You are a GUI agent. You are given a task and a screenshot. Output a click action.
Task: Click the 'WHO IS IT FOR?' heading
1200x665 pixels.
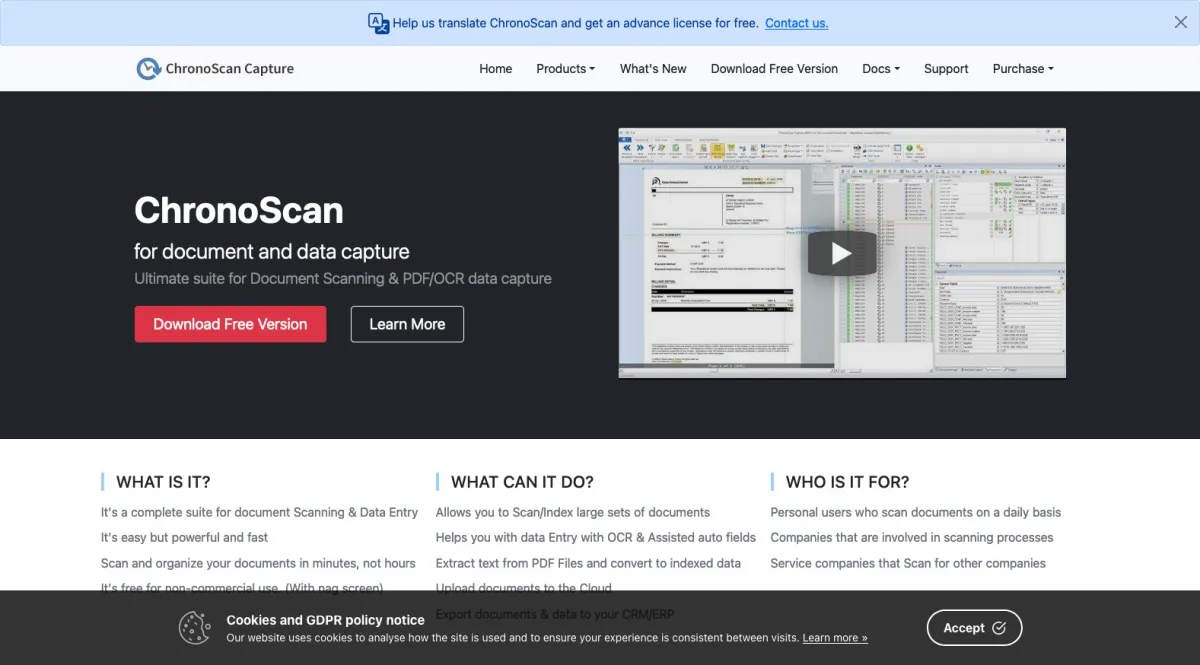coord(848,482)
